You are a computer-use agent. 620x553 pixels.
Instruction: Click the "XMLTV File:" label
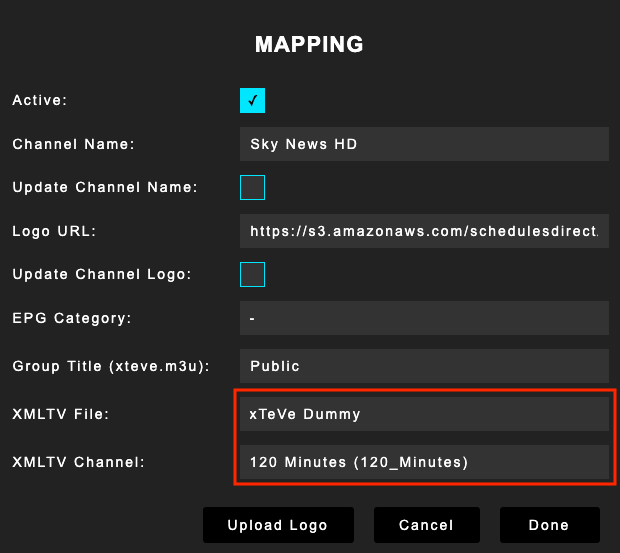59,413
